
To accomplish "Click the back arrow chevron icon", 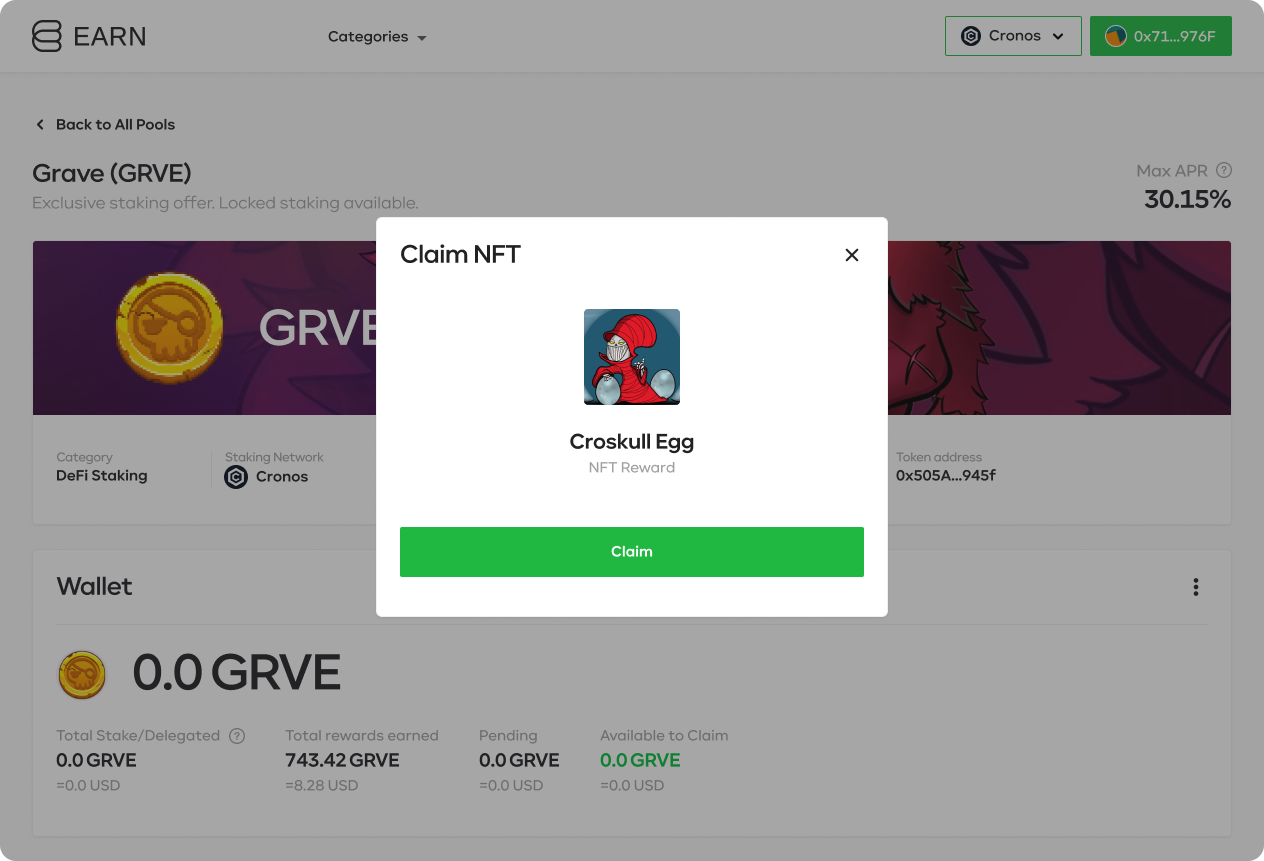I will (x=40, y=125).
